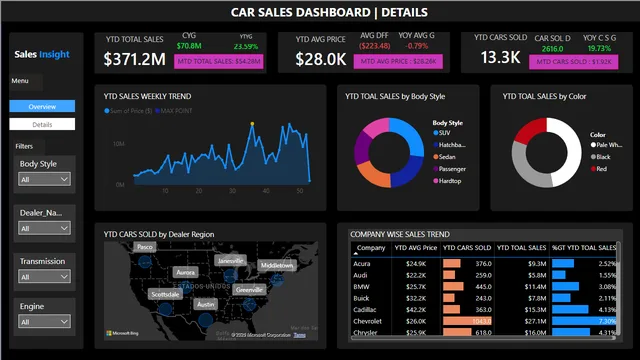640x360 pixels.
Task: Click the Aurora label on map
Action: [x=186, y=272]
